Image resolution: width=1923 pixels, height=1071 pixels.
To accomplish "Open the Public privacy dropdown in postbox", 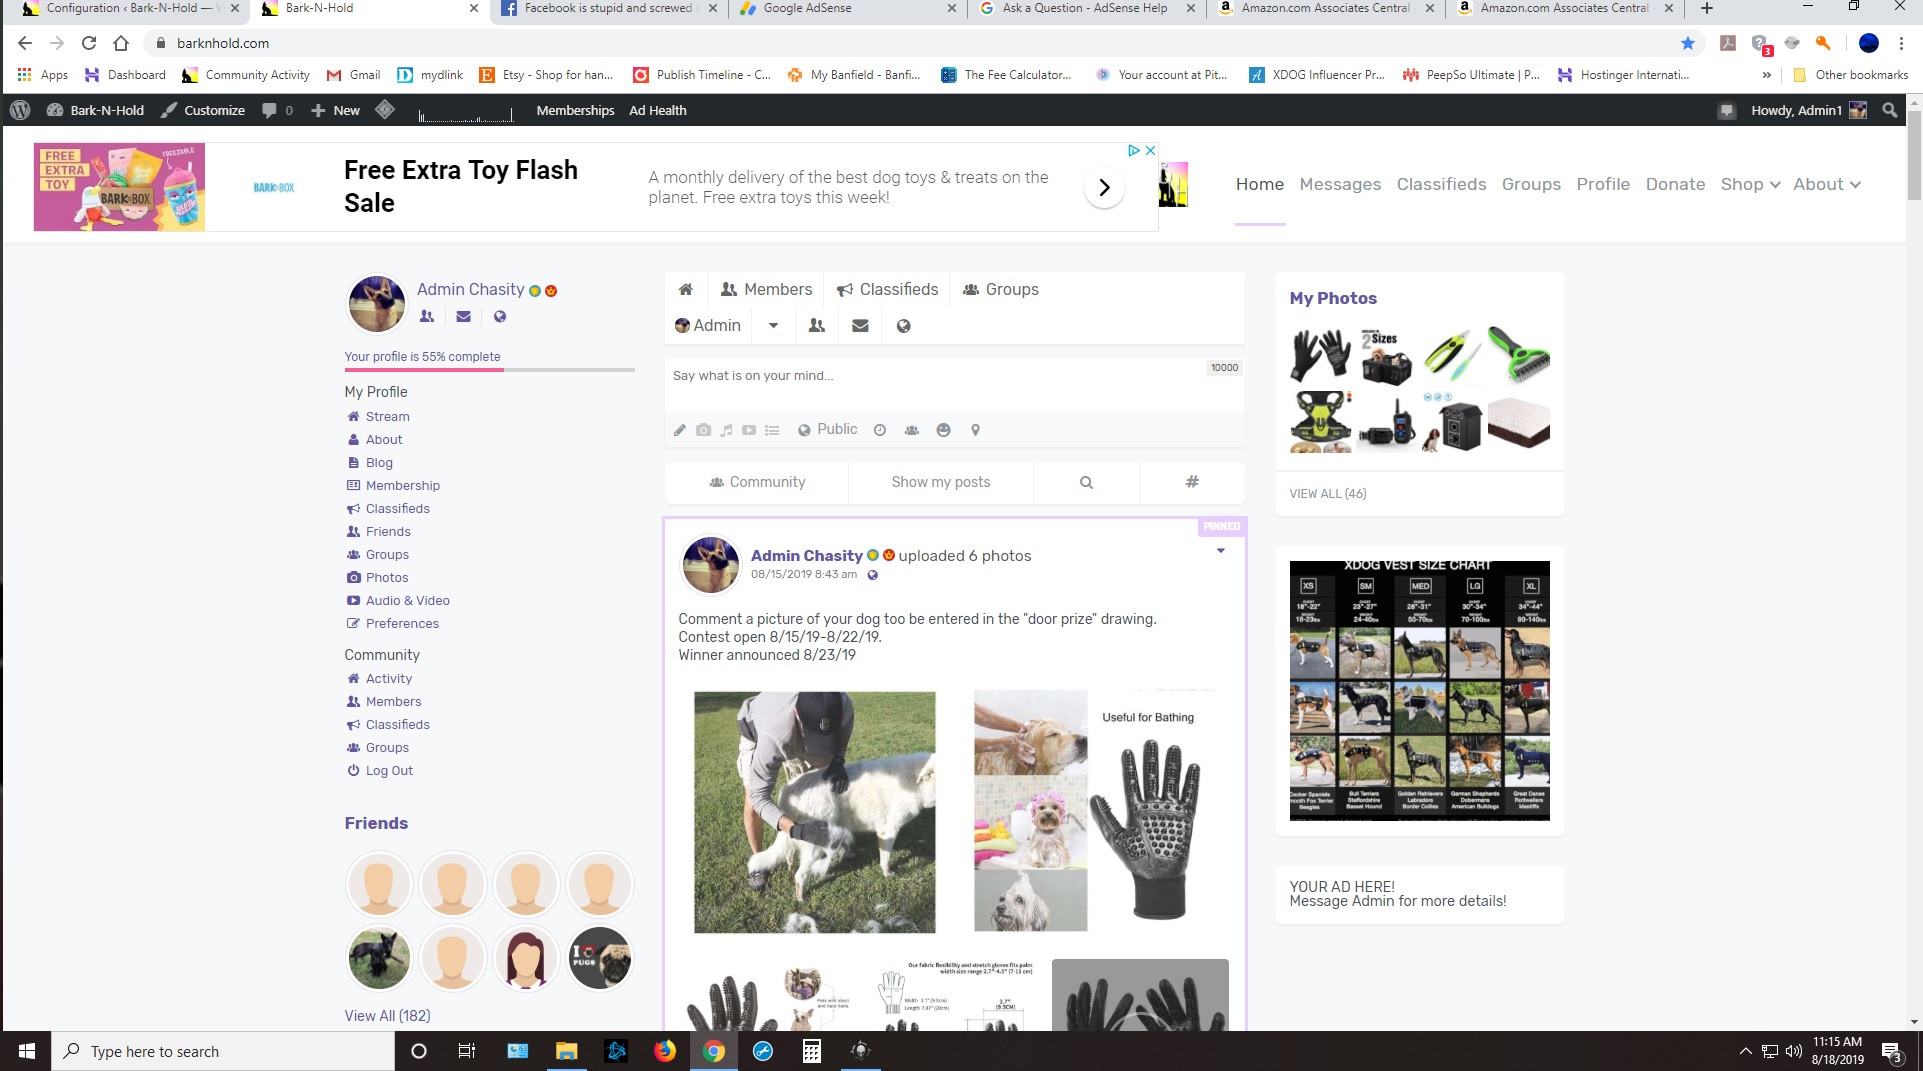I will (828, 430).
